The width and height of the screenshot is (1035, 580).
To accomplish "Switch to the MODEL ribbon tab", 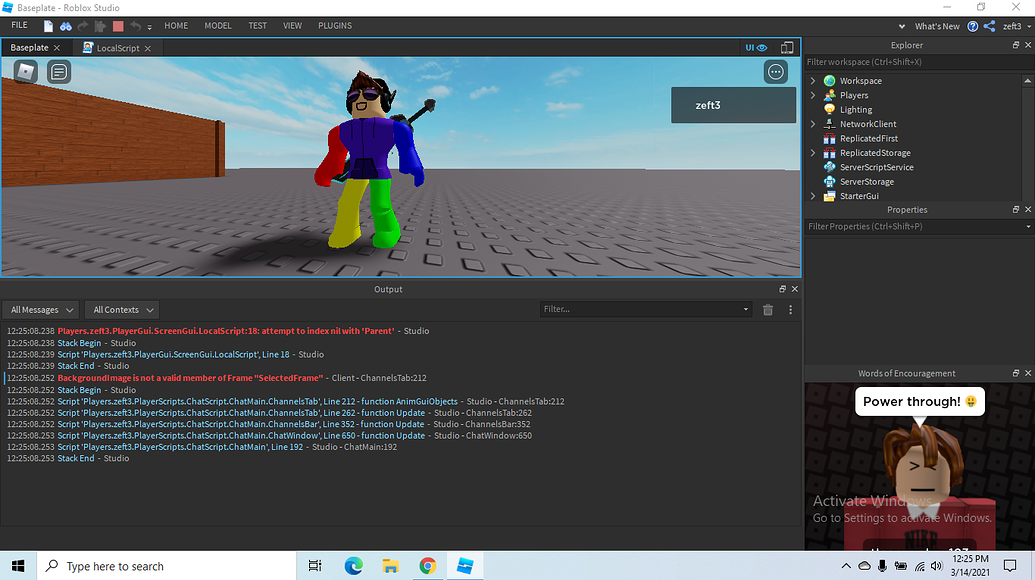I will click(x=218, y=26).
